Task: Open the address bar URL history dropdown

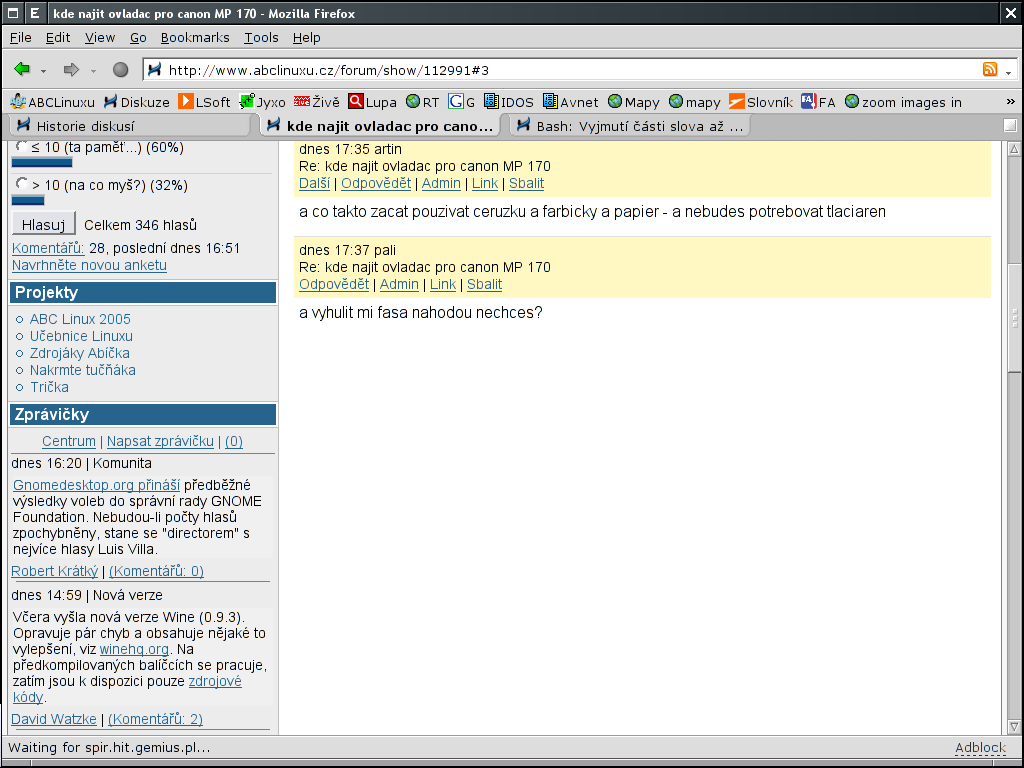Action: [1008, 71]
